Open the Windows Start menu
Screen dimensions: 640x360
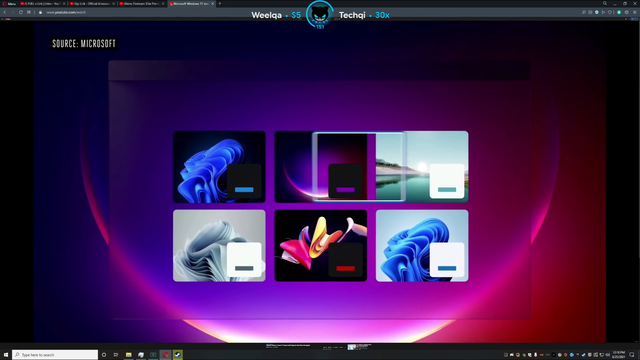6,355
